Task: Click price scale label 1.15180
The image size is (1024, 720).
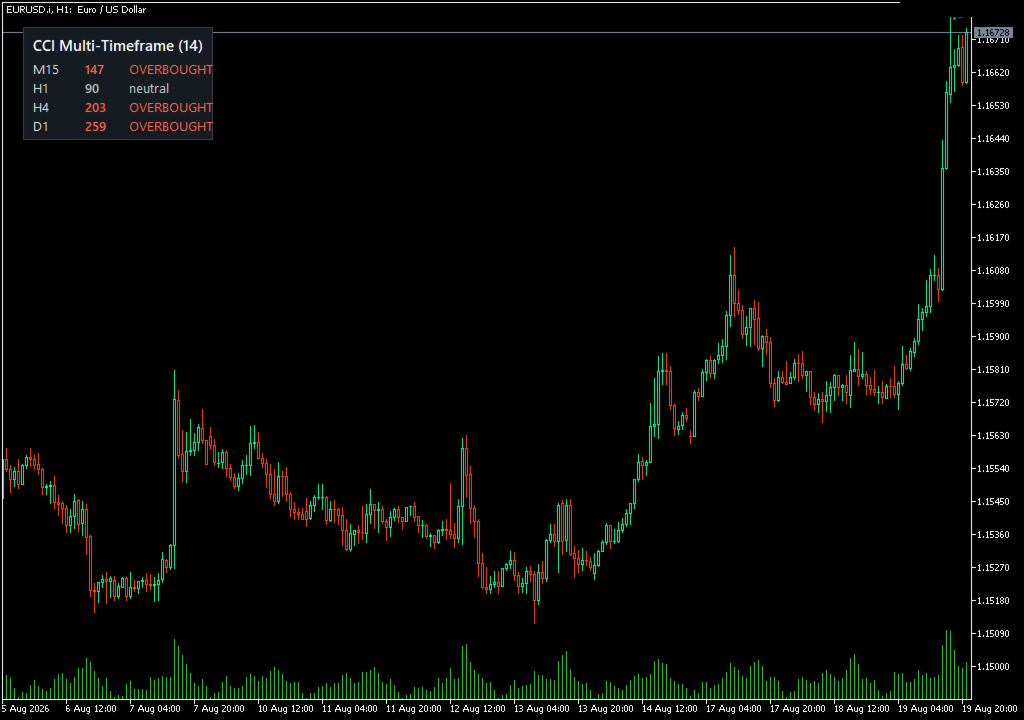Action: click(x=993, y=600)
